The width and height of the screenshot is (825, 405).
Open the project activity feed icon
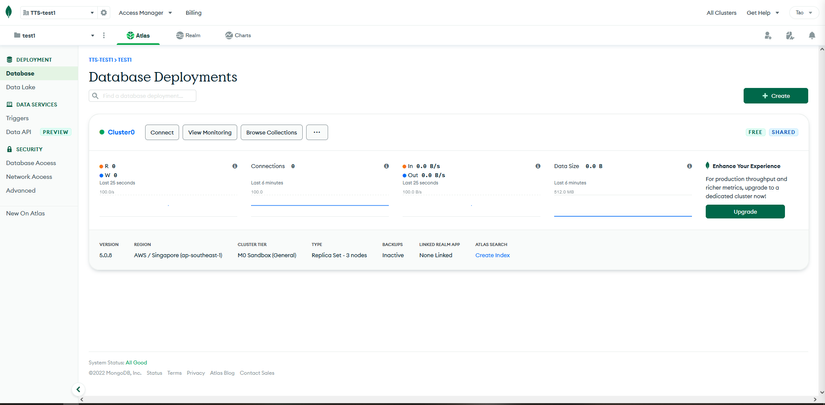click(x=790, y=35)
